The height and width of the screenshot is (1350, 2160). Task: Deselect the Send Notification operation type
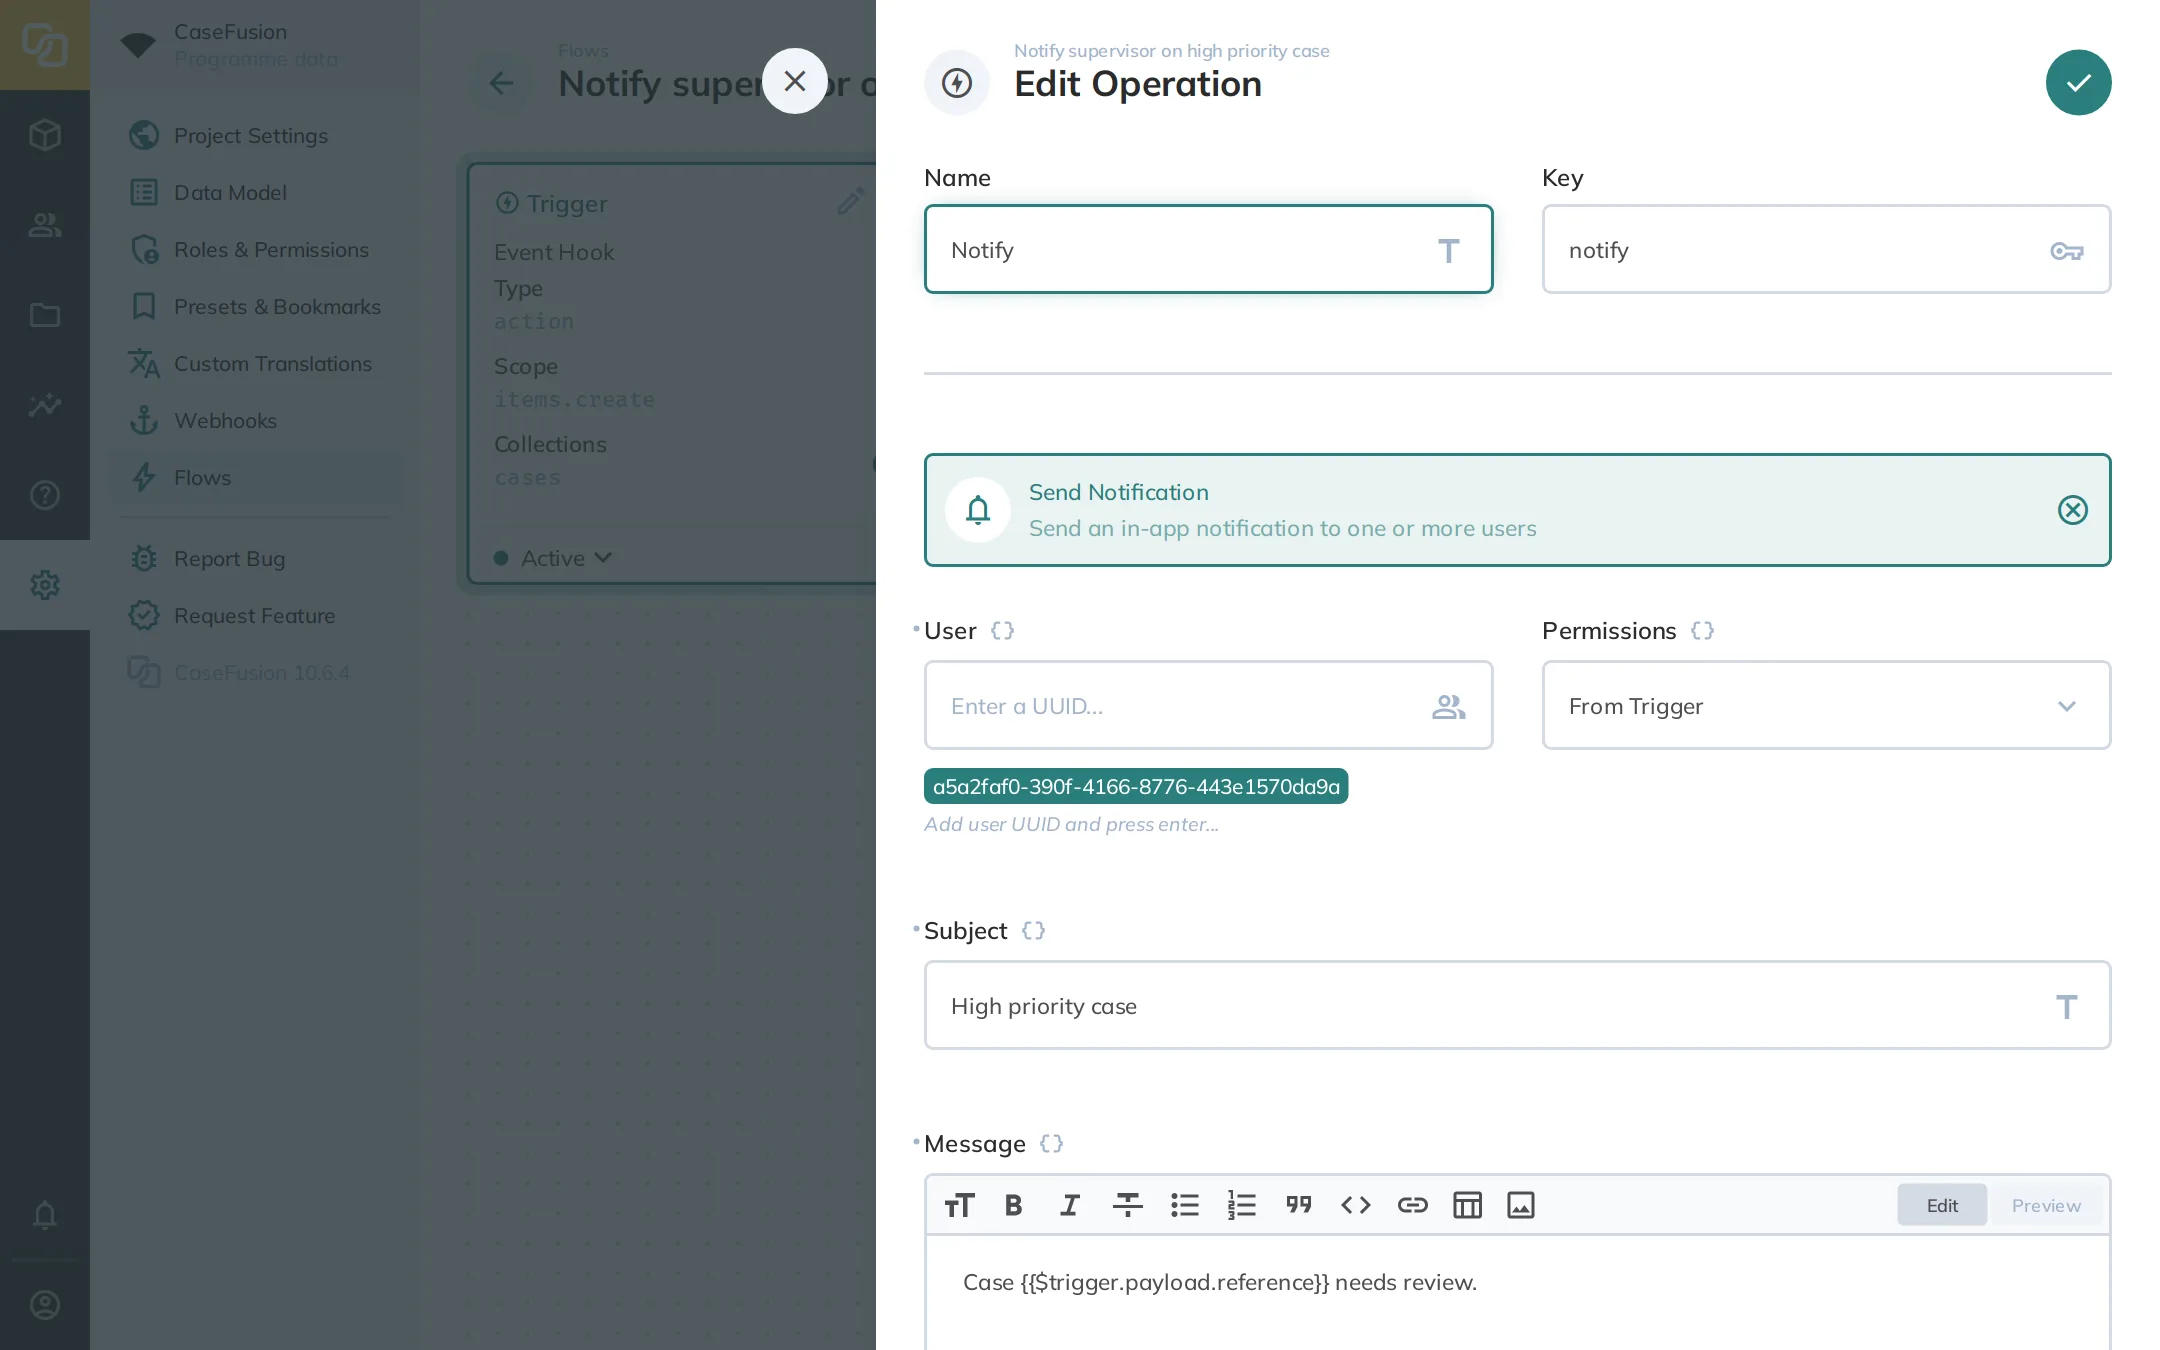click(x=2072, y=510)
